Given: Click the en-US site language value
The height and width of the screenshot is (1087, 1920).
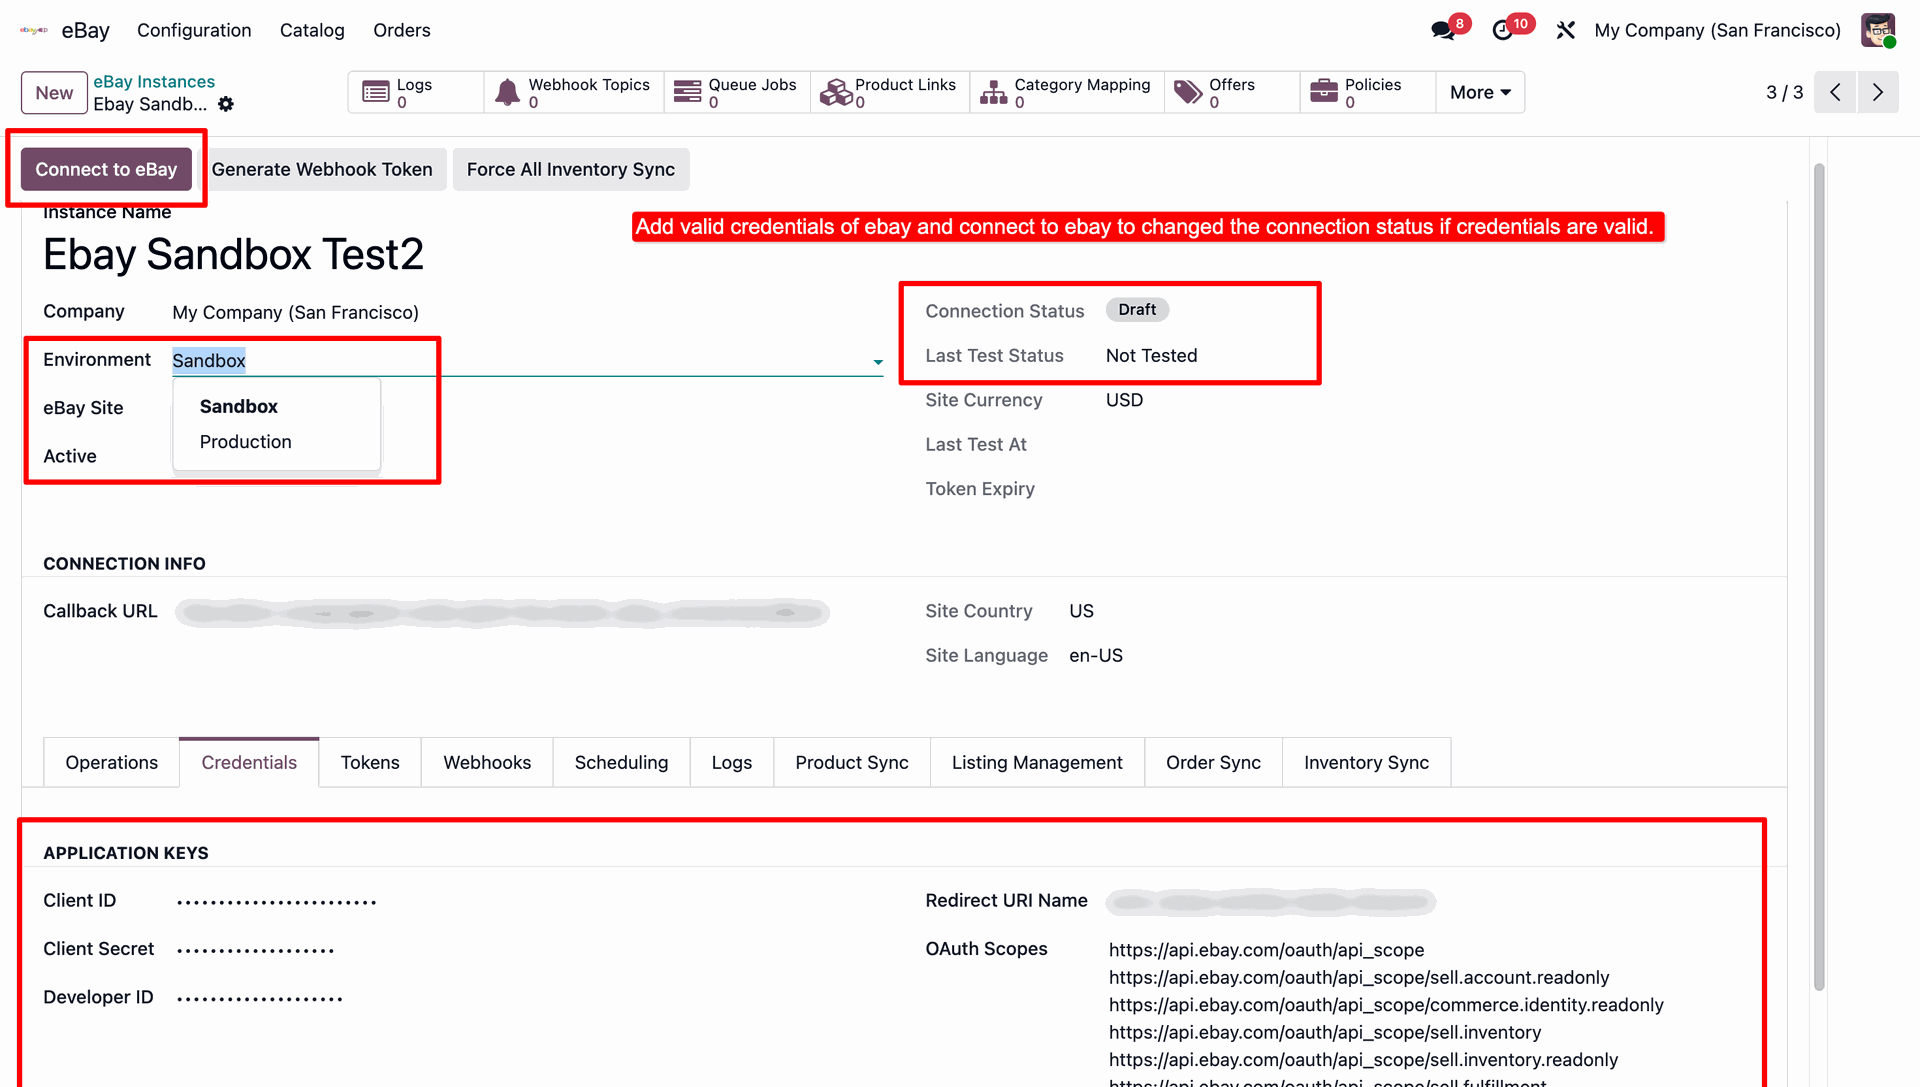Looking at the screenshot, I should click(1096, 656).
